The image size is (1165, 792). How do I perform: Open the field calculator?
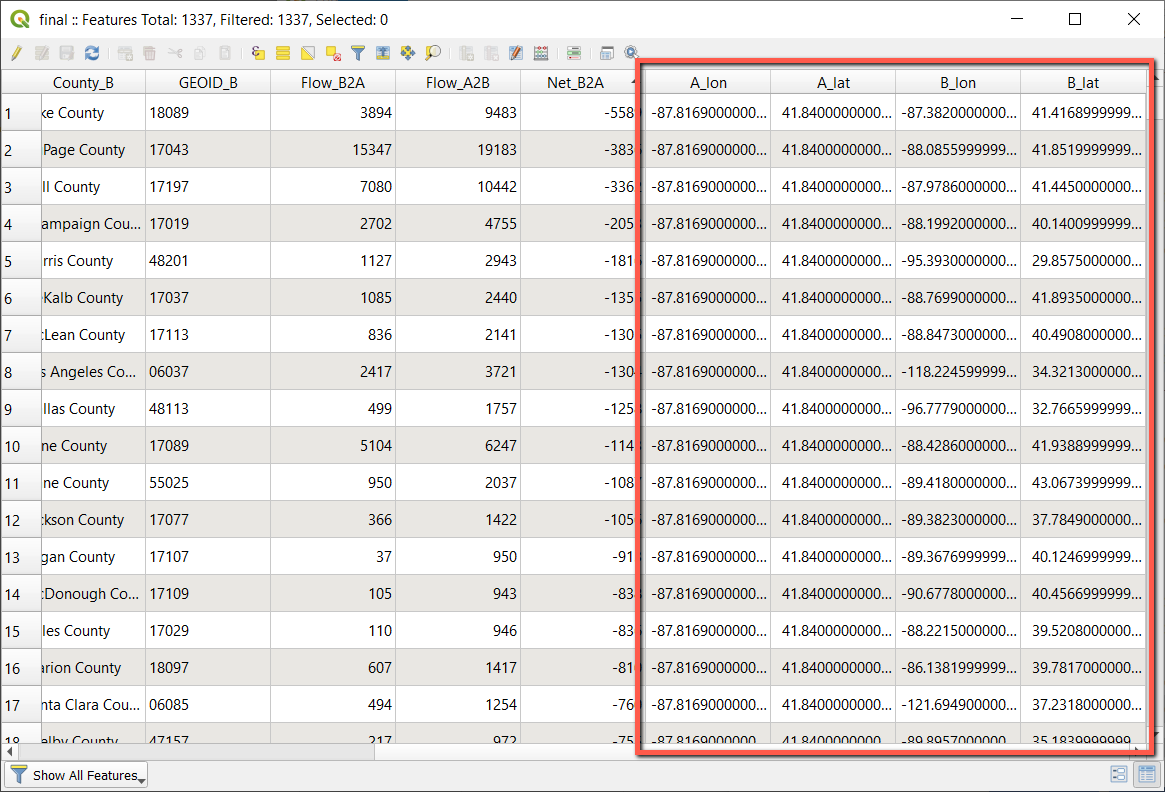pos(541,53)
